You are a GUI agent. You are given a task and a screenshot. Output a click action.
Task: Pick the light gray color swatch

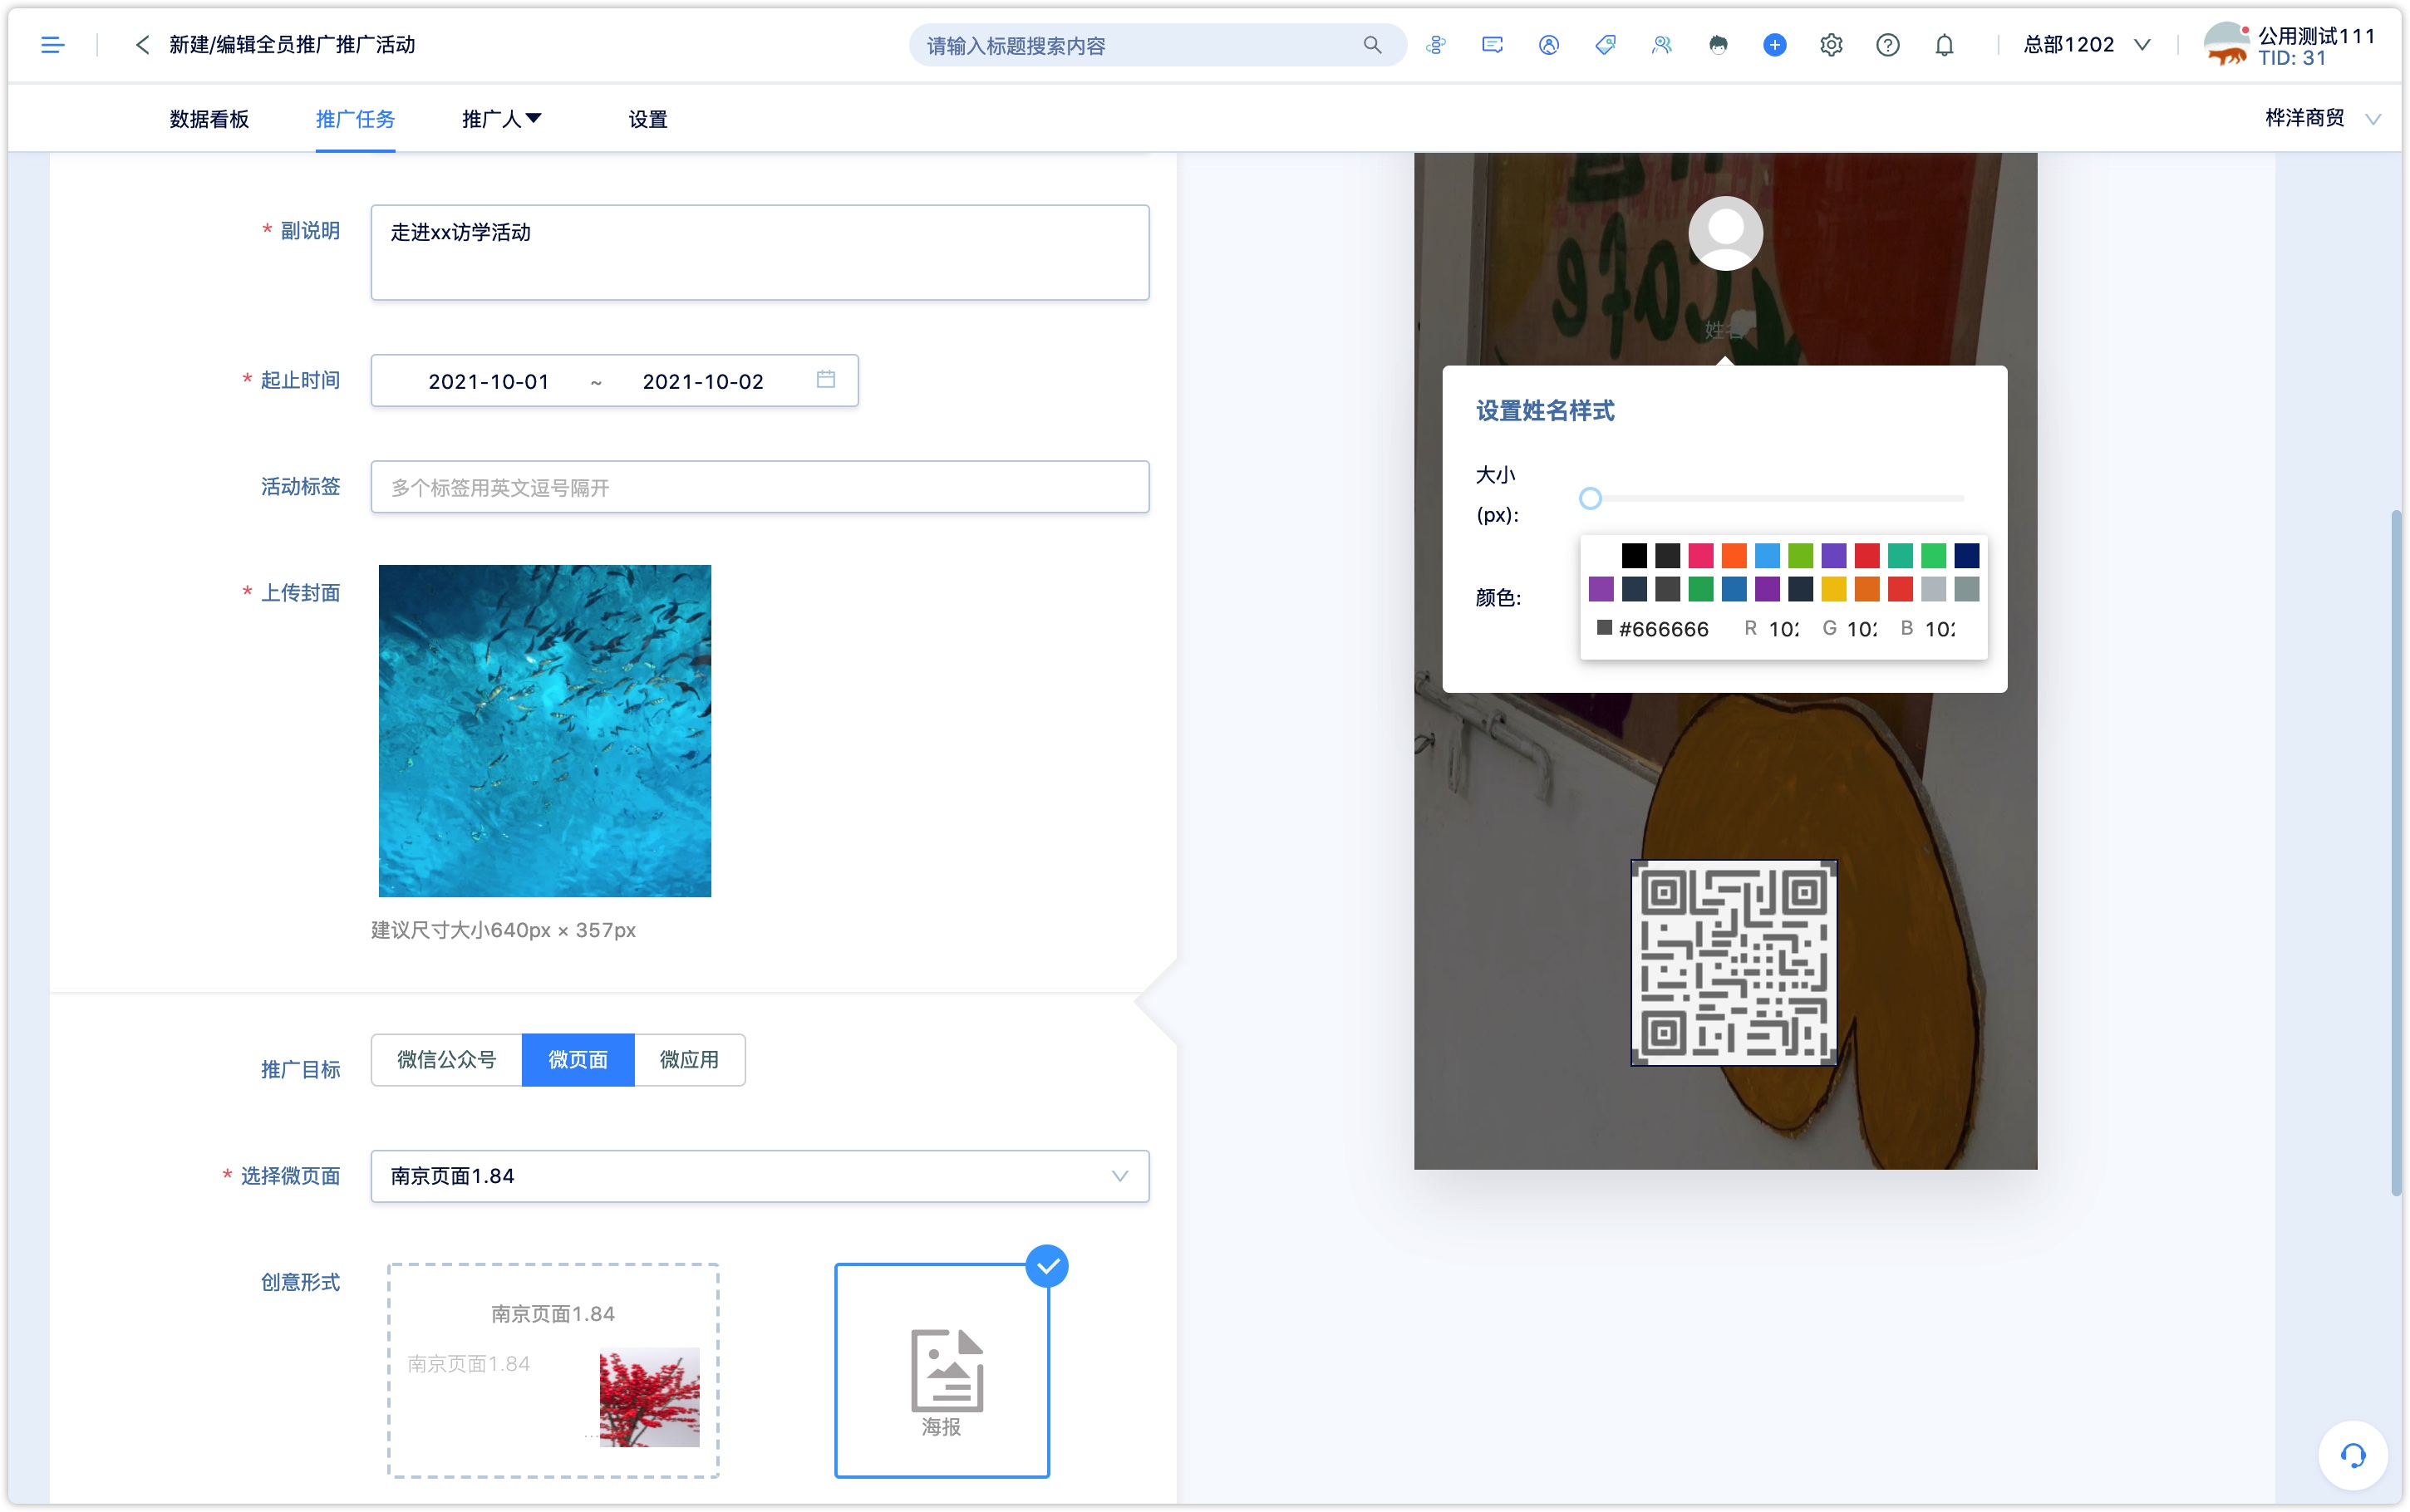pos(1933,589)
